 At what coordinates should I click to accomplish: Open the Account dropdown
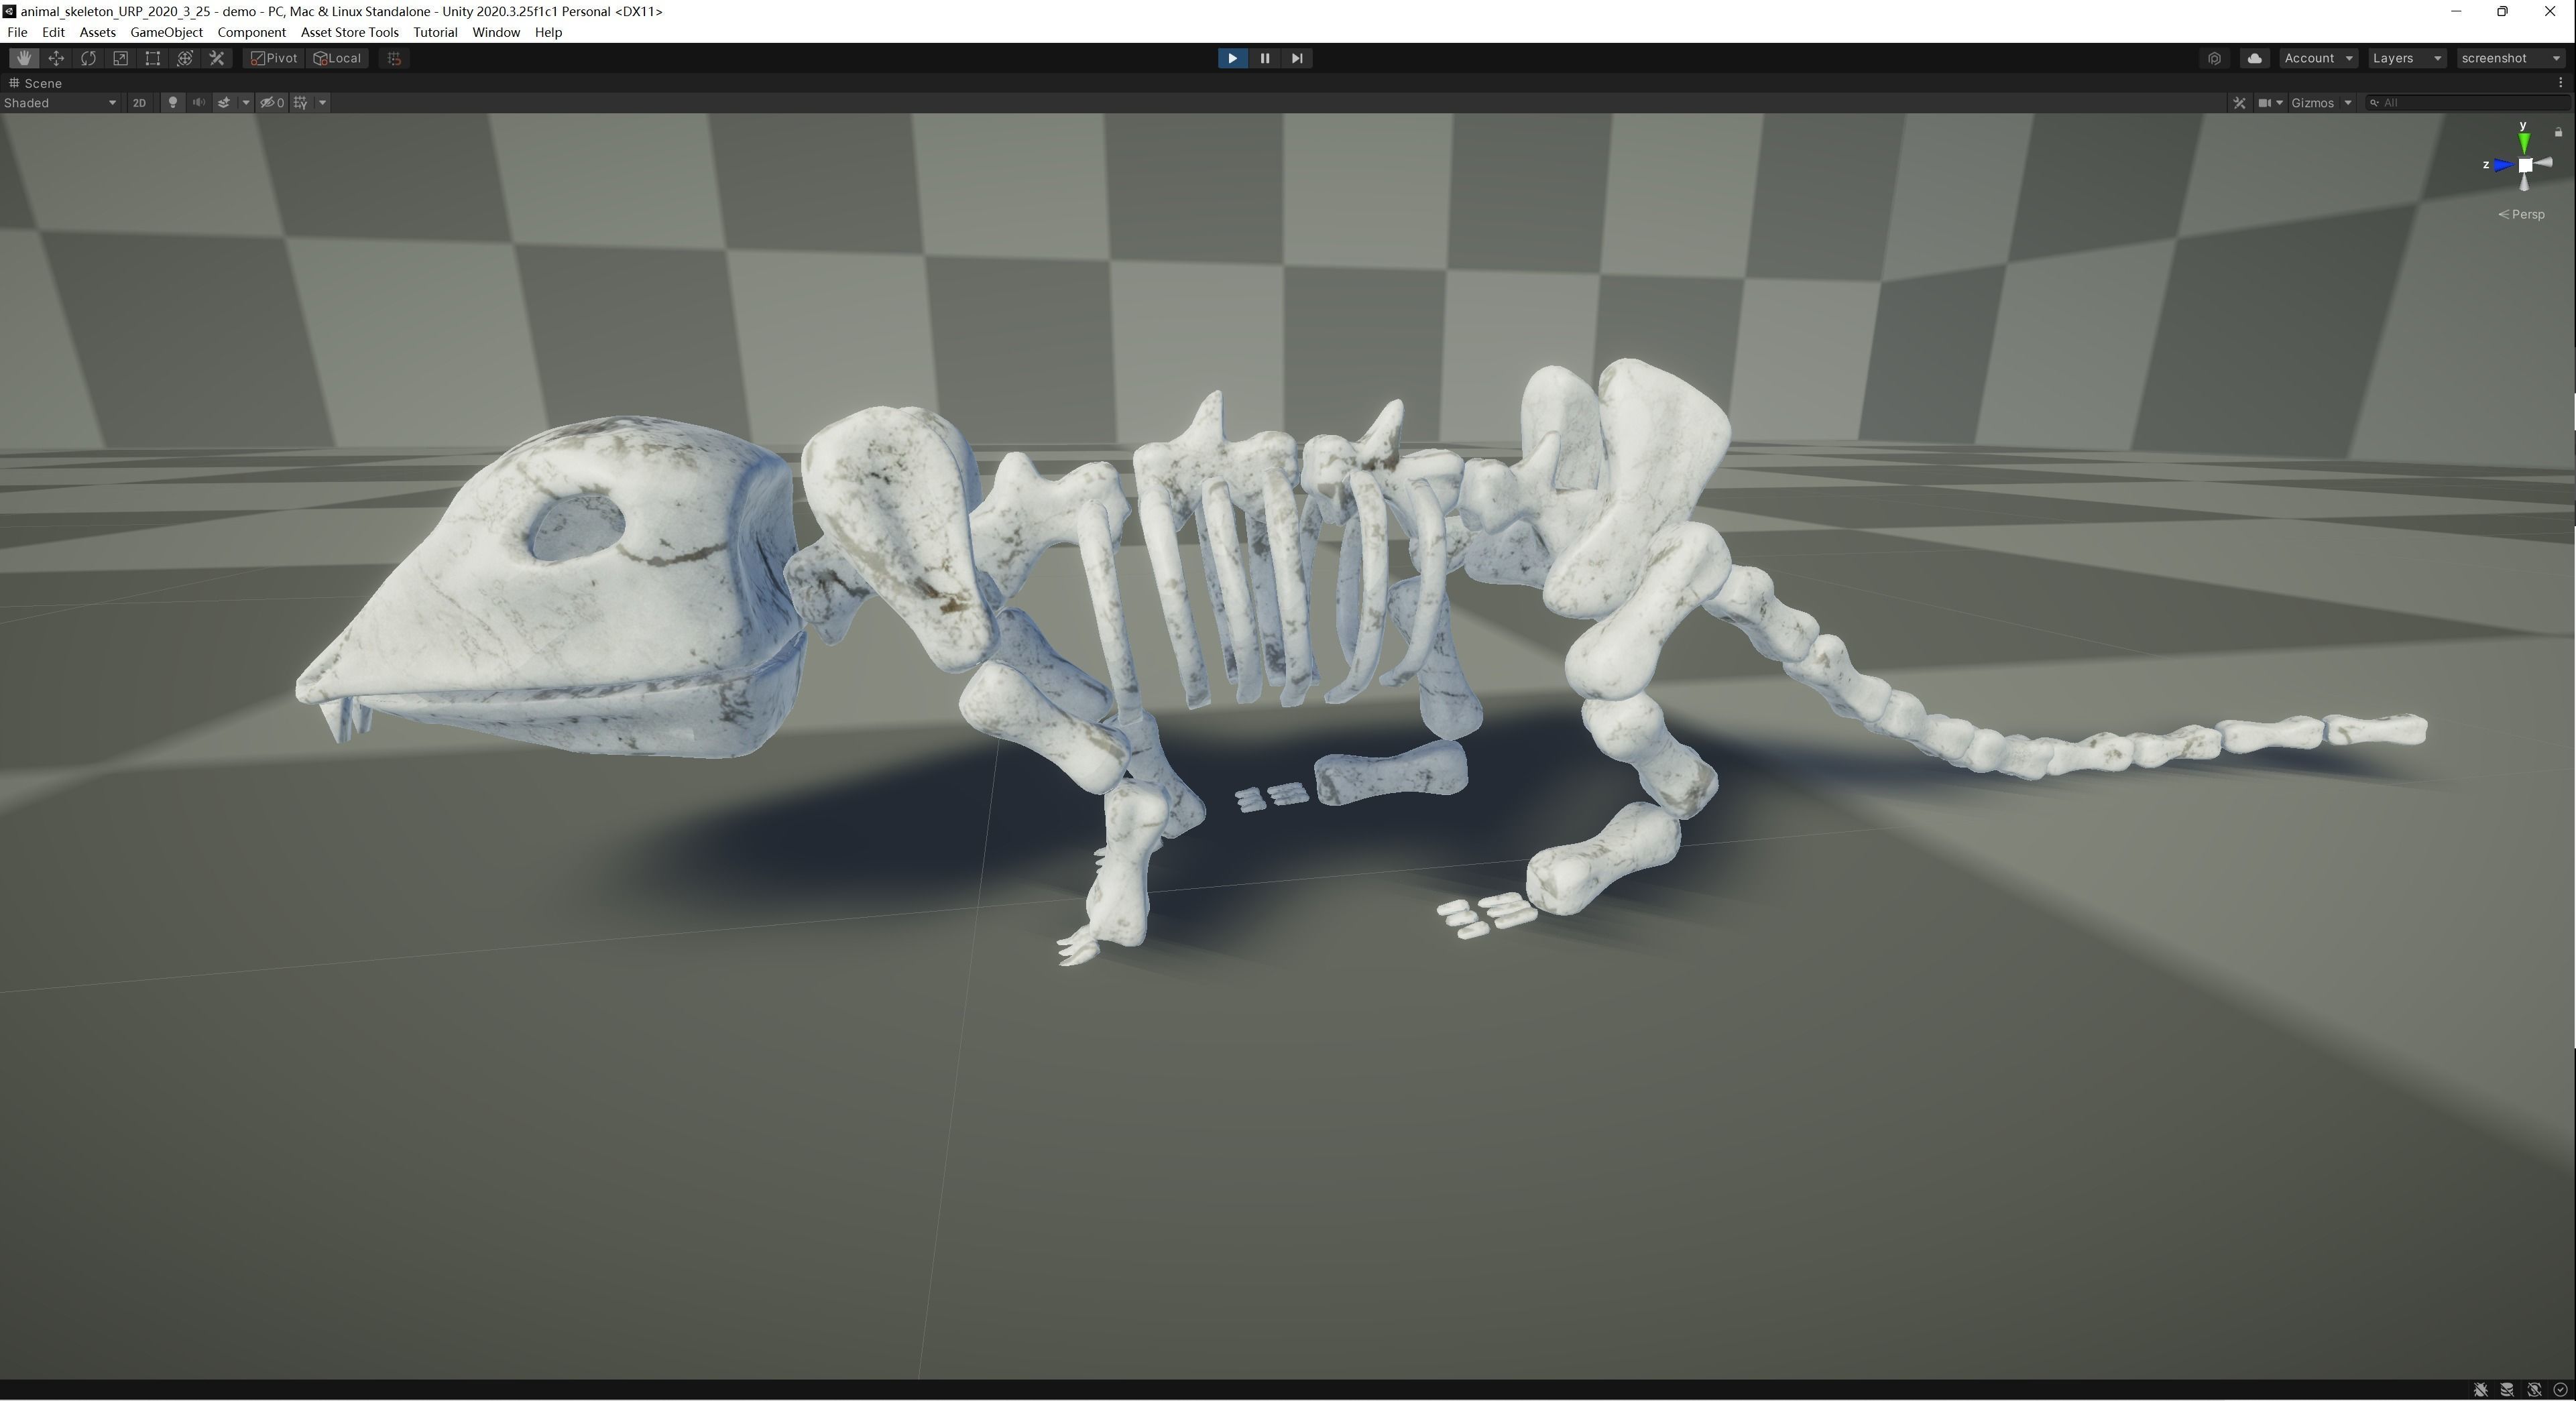click(2318, 58)
